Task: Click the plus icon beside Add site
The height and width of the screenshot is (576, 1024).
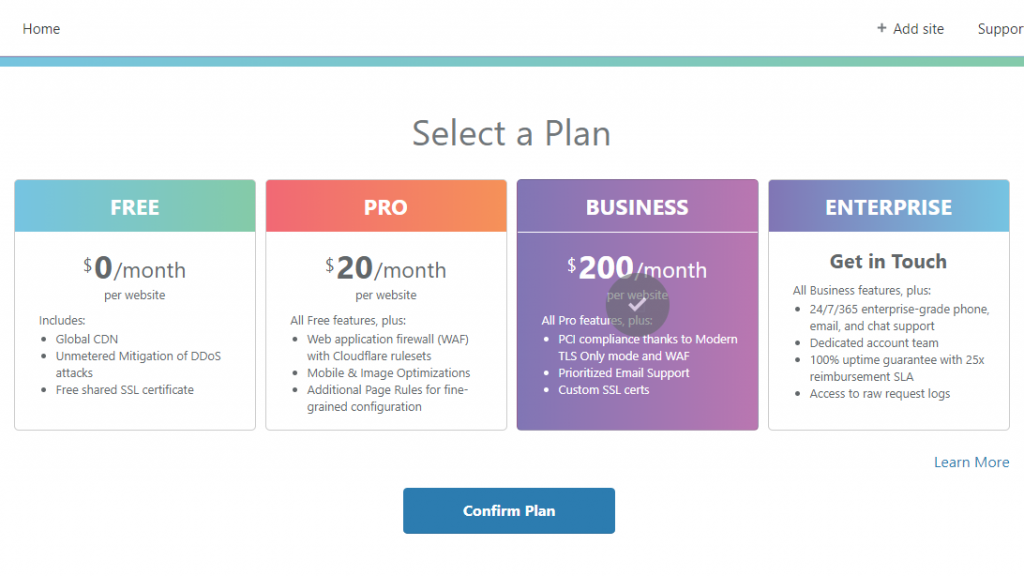Action: (x=881, y=28)
